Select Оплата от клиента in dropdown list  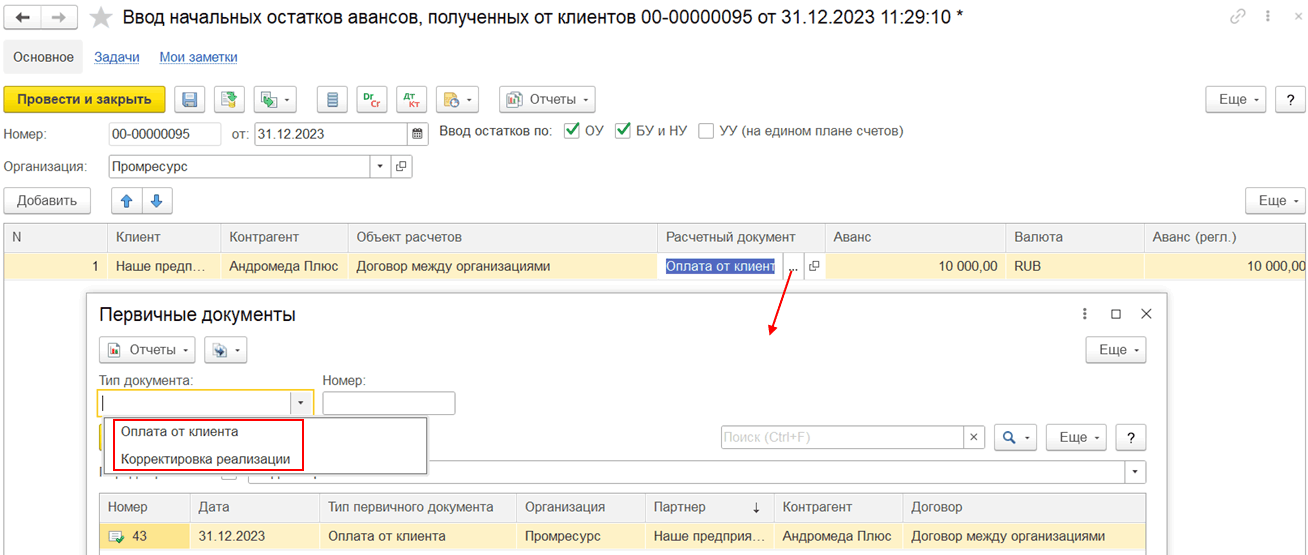[x=180, y=432]
